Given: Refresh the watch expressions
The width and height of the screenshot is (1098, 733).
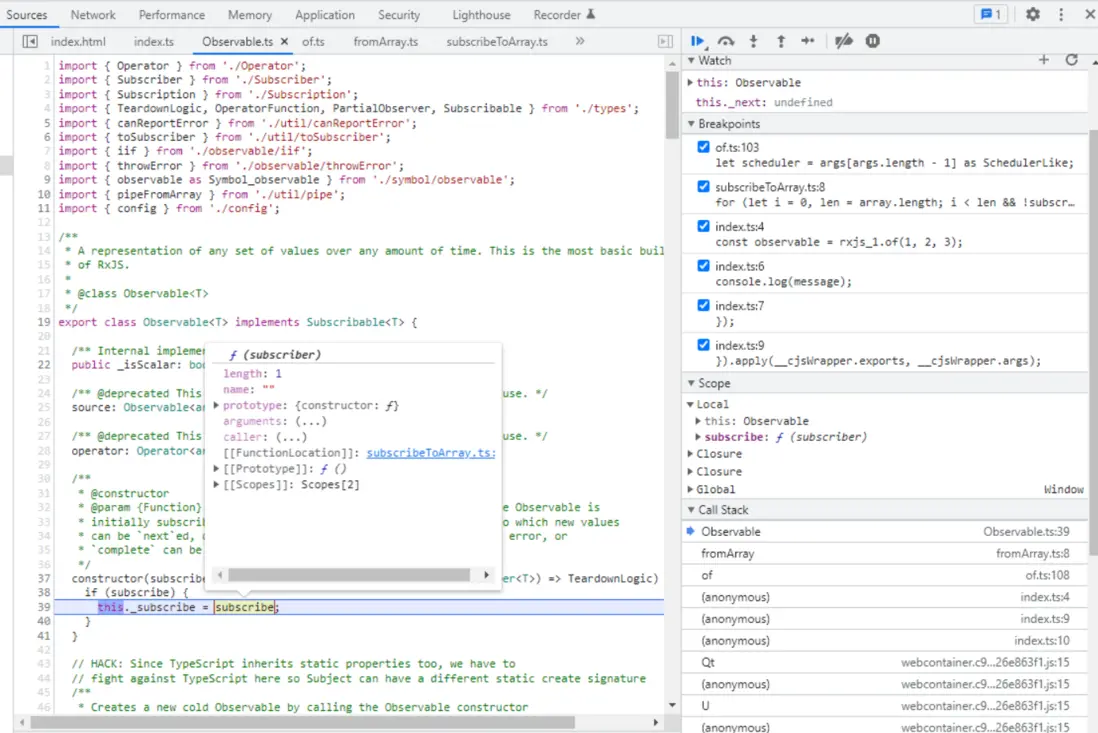Looking at the screenshot, I should pyautogui.click(x=1071, y=60).
